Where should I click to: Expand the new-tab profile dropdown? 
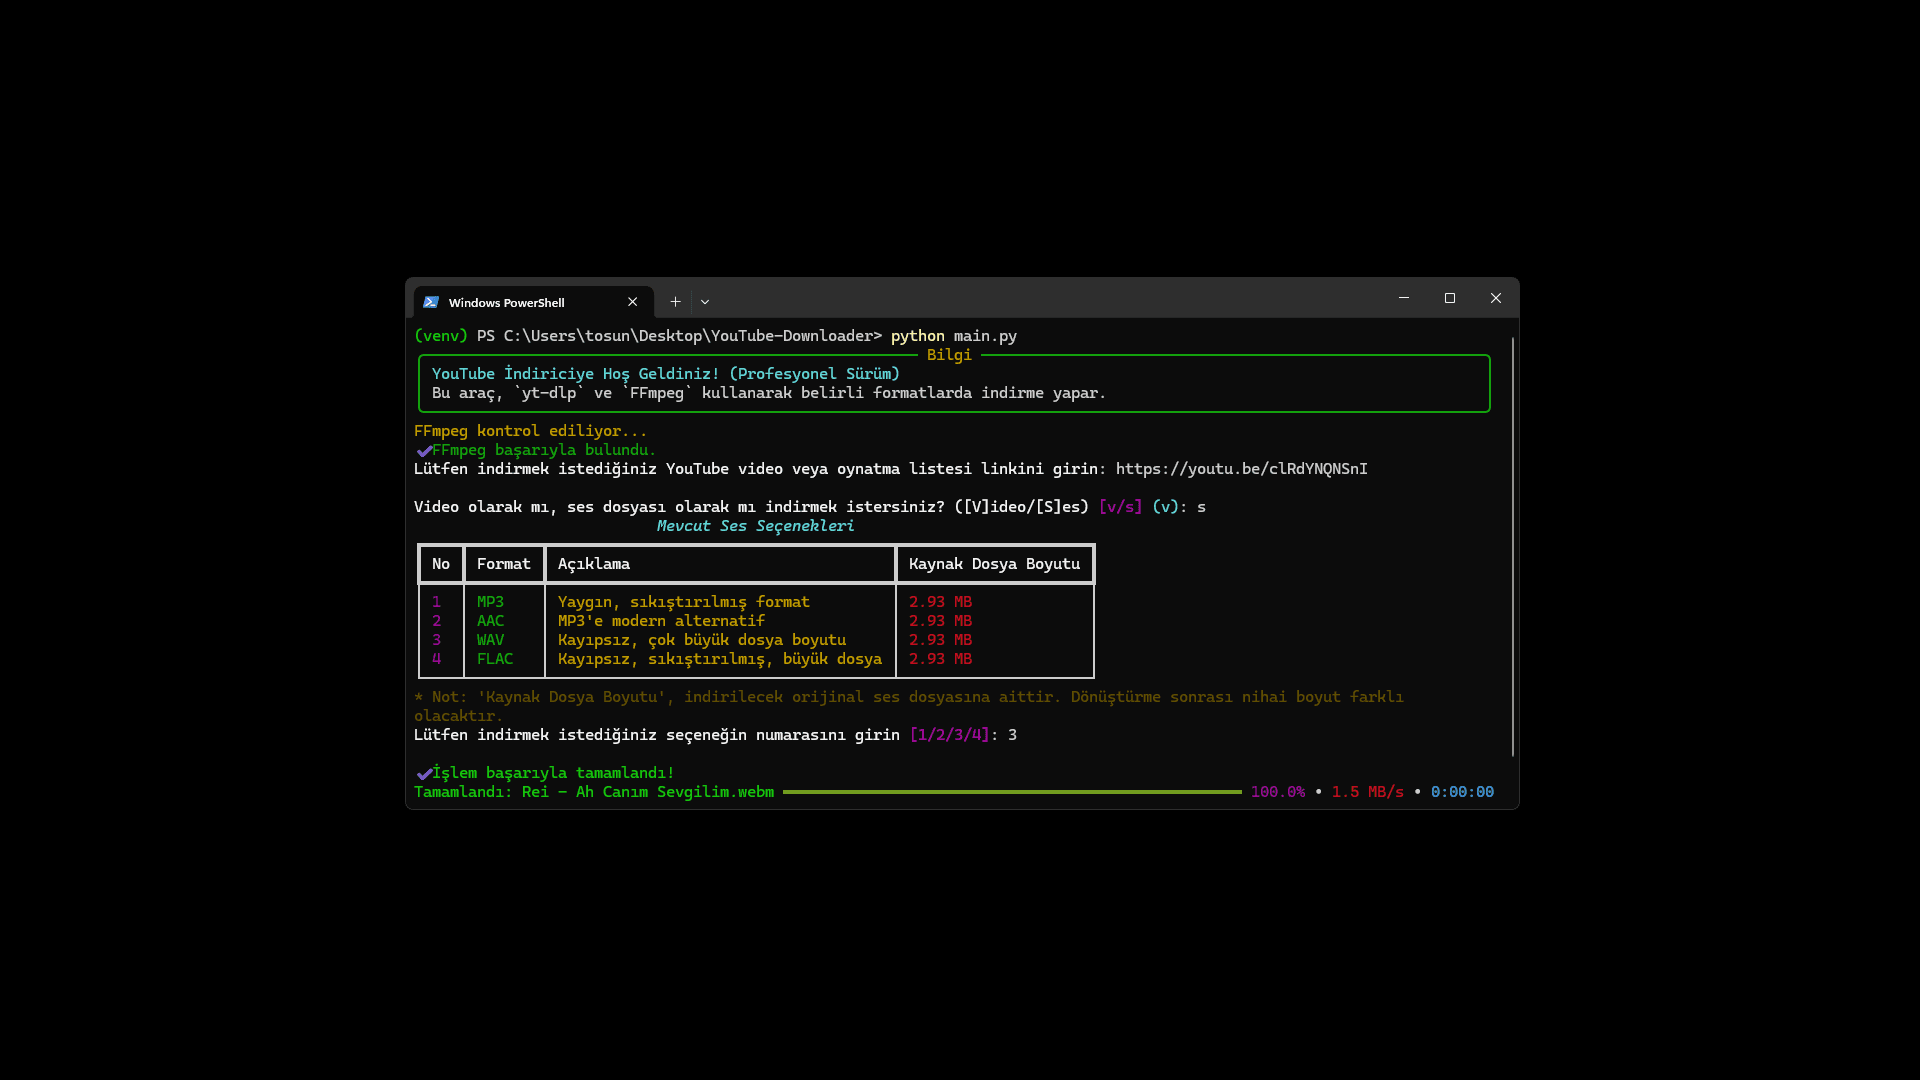(x=705, y=302)
